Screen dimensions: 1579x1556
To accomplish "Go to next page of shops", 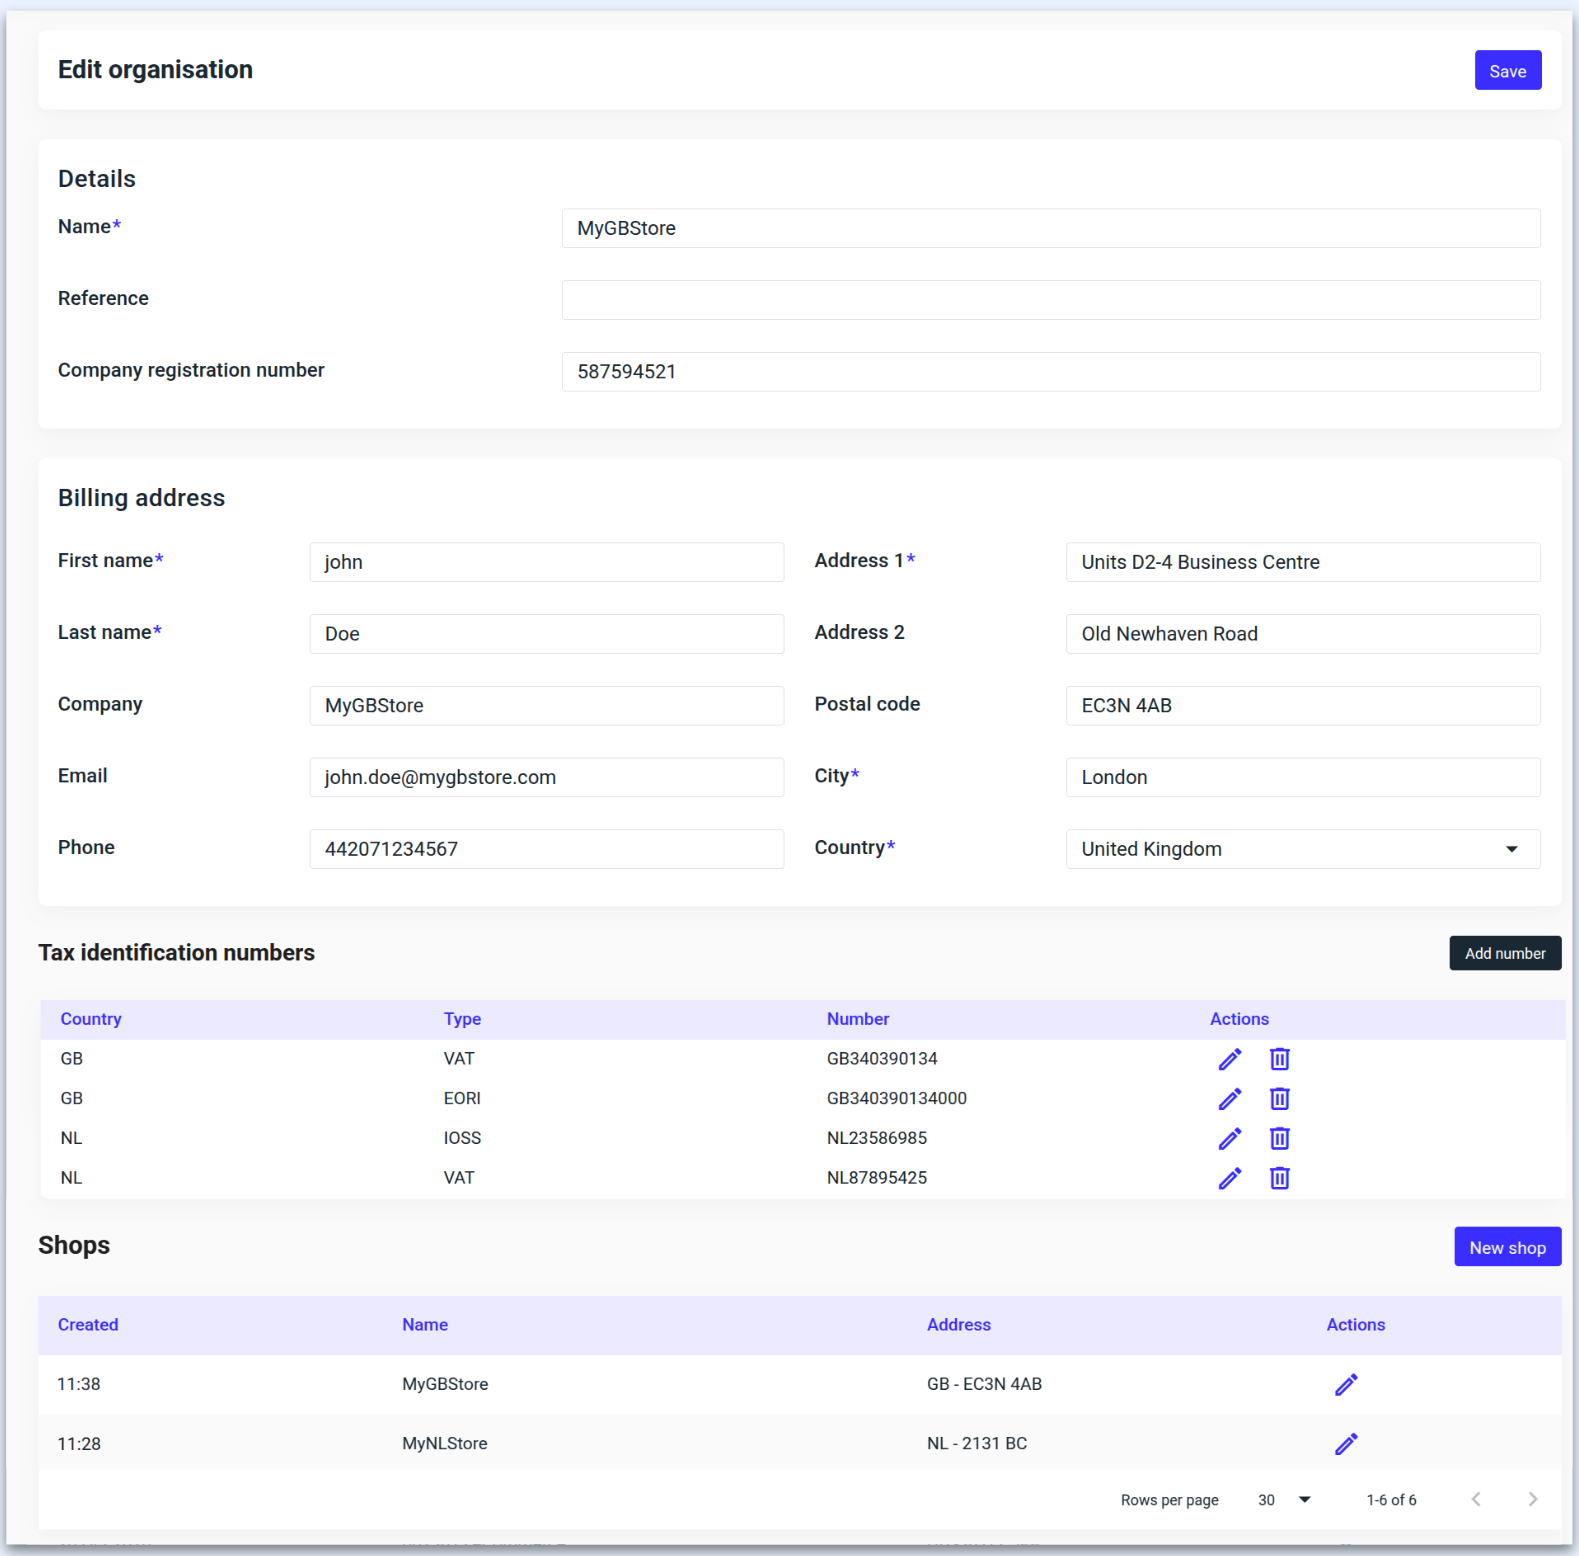I will [x=1532, y=1499].
